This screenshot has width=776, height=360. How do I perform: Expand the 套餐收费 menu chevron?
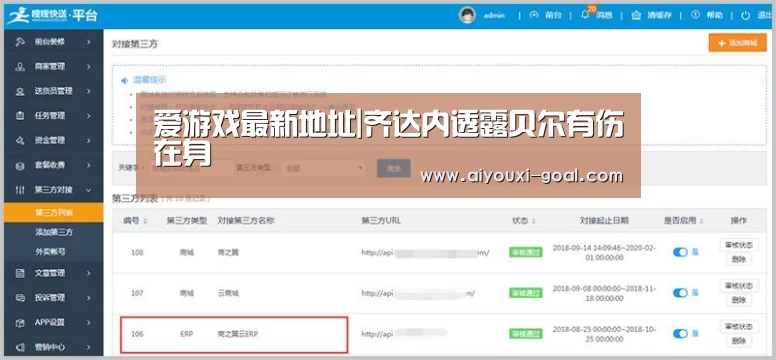pyautogui.click(x=89, y=165)
